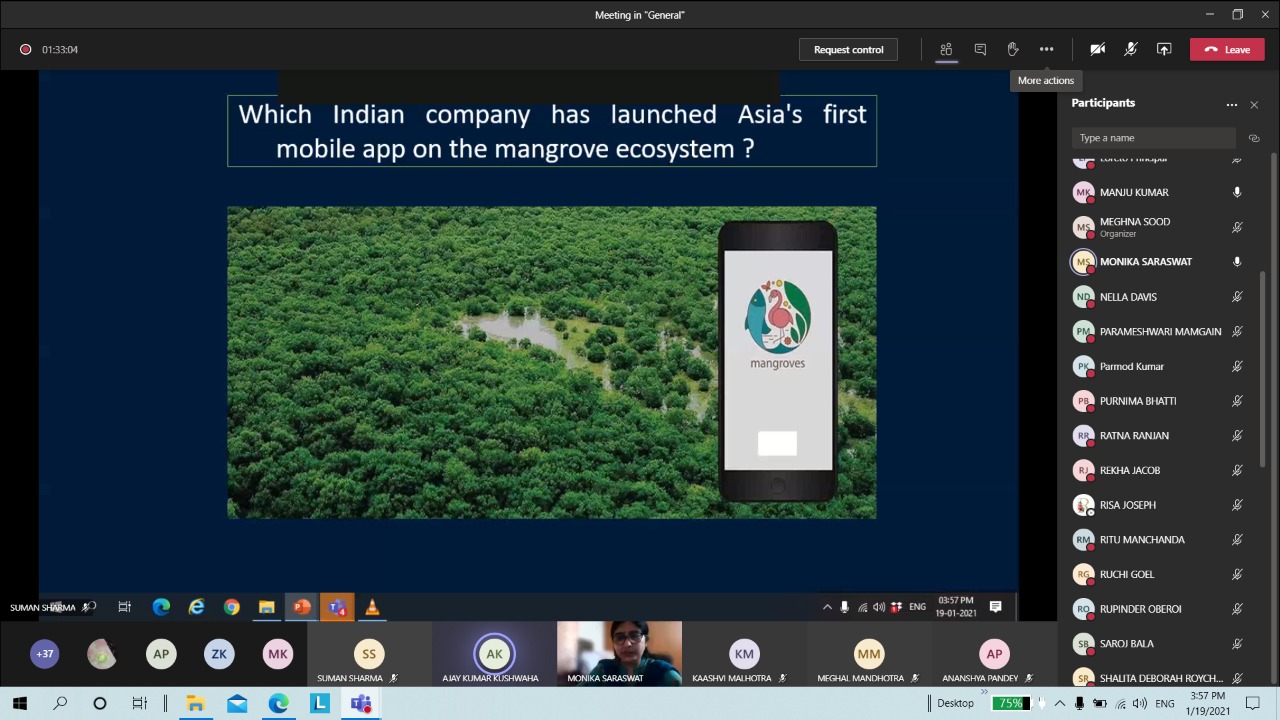This screenshot has width=1280, height=720.
Task: Open the Share content tray
Action: [1164, 49]
